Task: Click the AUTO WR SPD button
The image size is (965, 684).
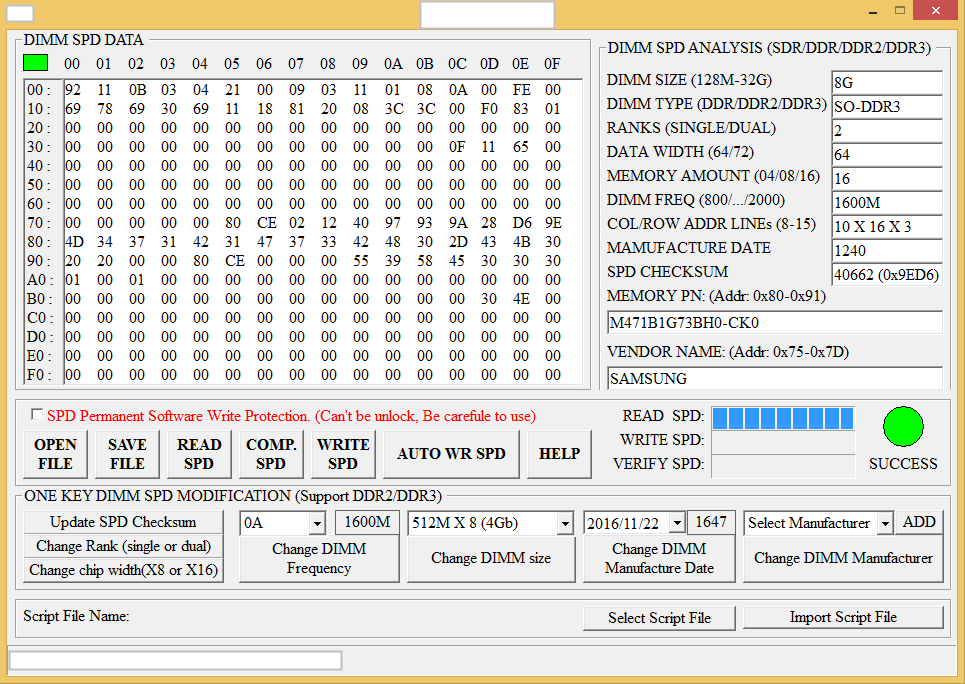Action: (x=451, y=454)
